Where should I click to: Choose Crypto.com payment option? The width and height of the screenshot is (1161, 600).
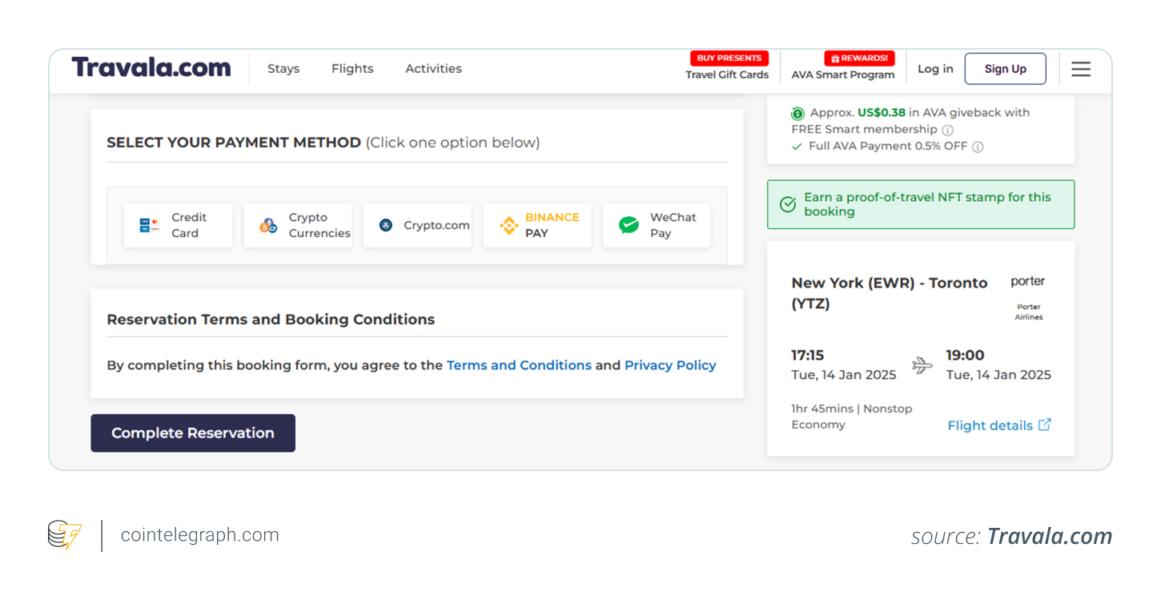click(x=418, y=225)
